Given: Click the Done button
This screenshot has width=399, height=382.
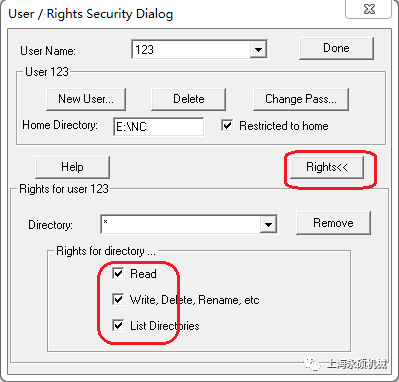Looking at the screenshot, I should (336, 48).
